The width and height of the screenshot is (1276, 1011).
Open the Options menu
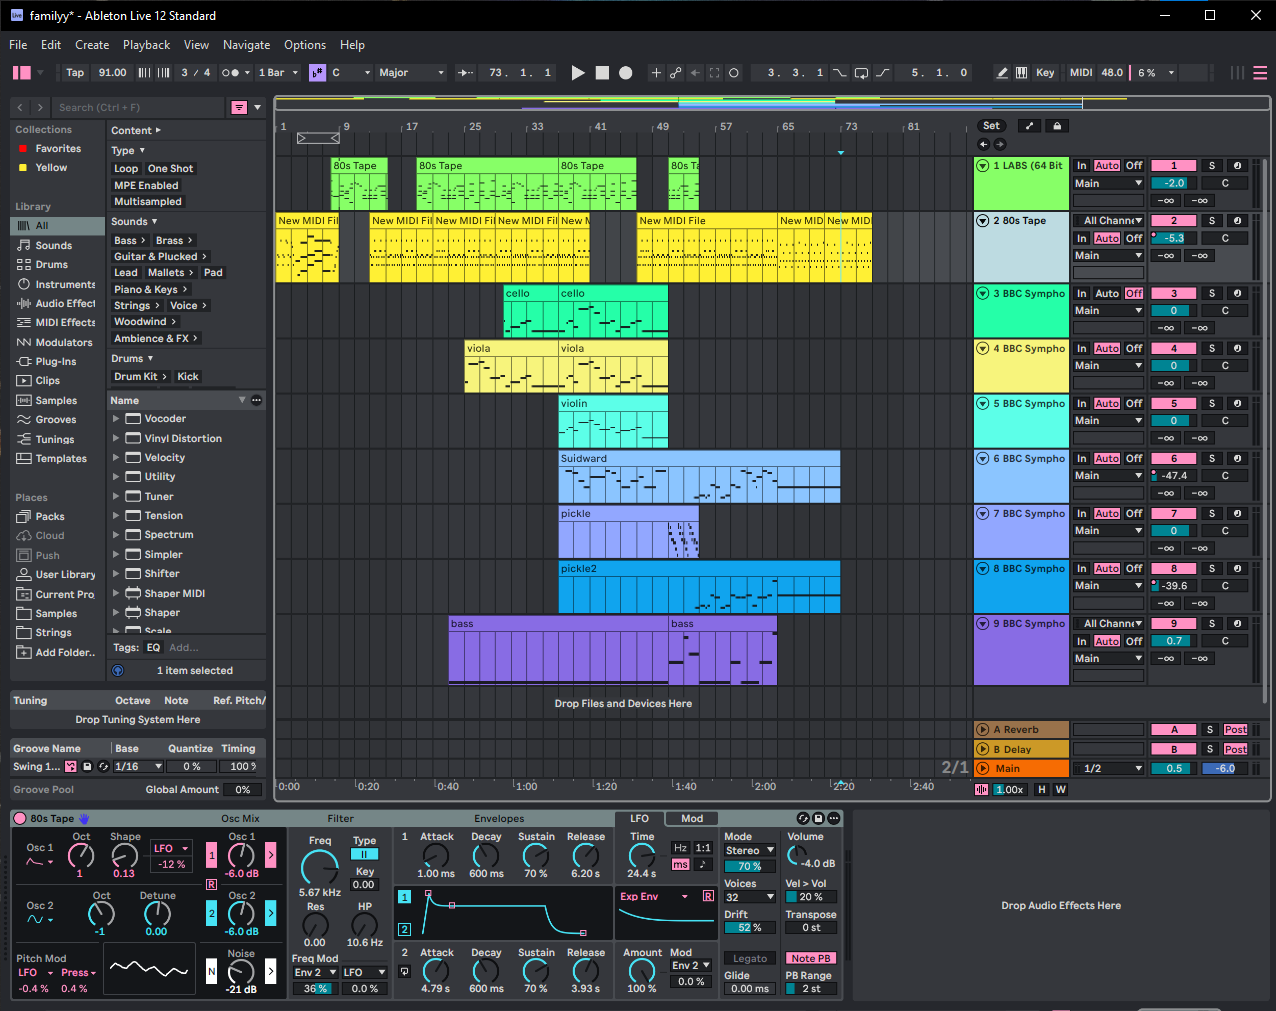305,45
